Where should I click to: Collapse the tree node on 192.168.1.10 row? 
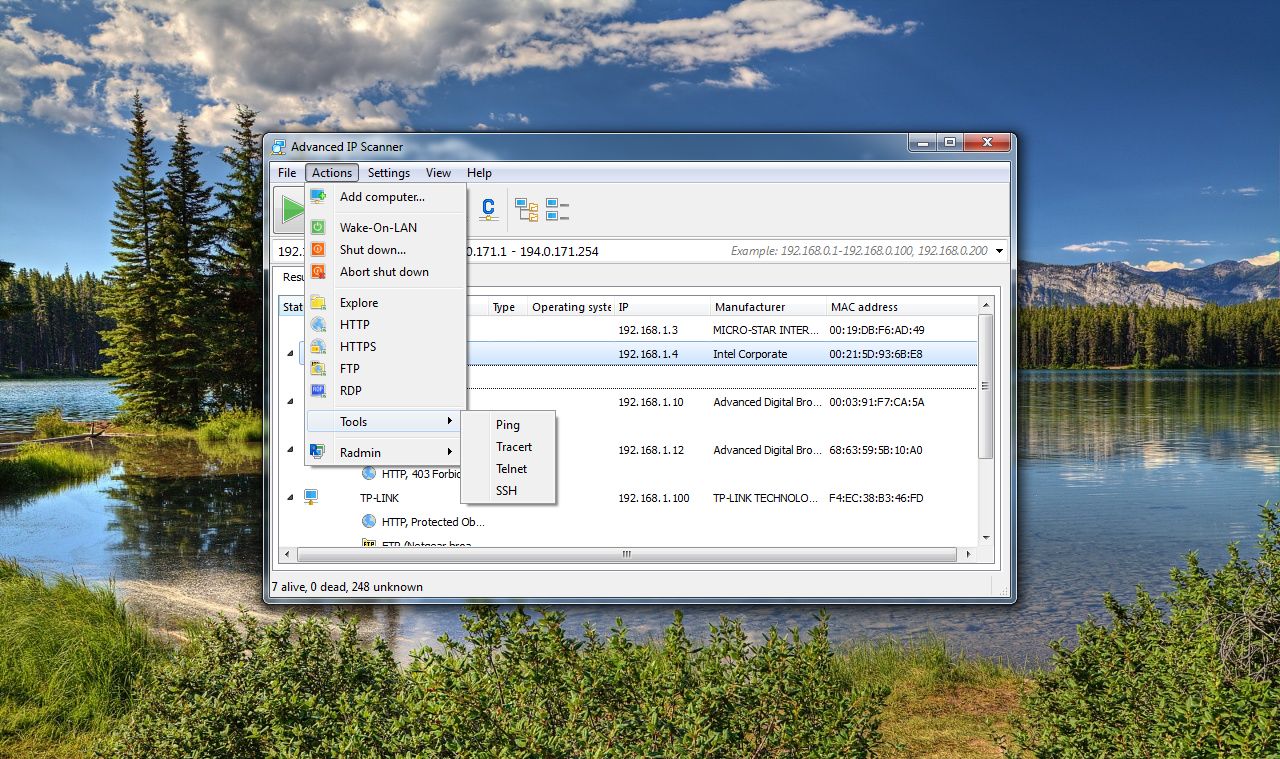coord(291,402)
